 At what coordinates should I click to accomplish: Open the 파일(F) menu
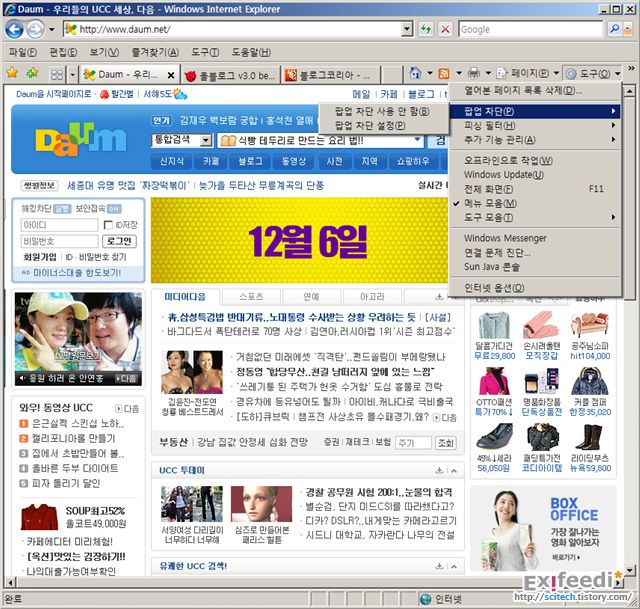pos(22,52)
